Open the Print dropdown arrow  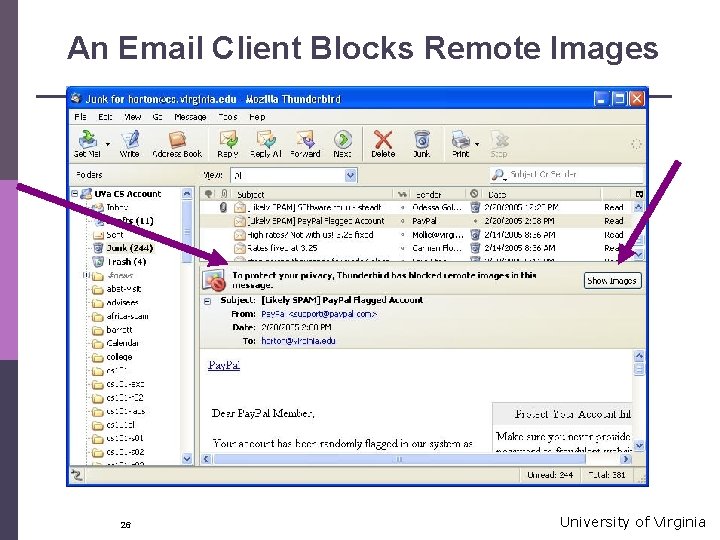tap(478, 144)
